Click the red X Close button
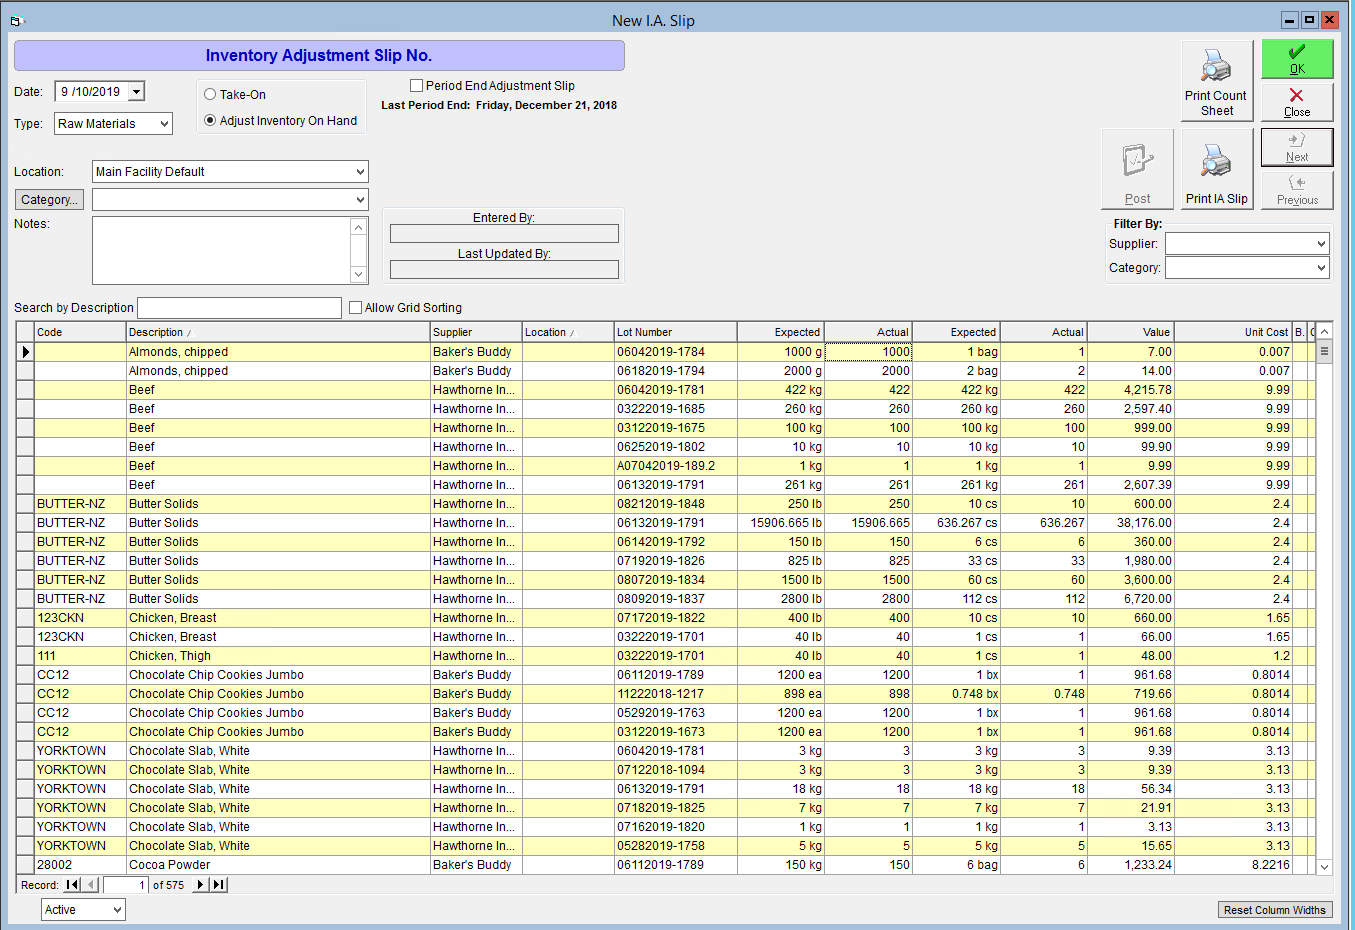Screen dimensions: 1355x930 click(1297, 102)
